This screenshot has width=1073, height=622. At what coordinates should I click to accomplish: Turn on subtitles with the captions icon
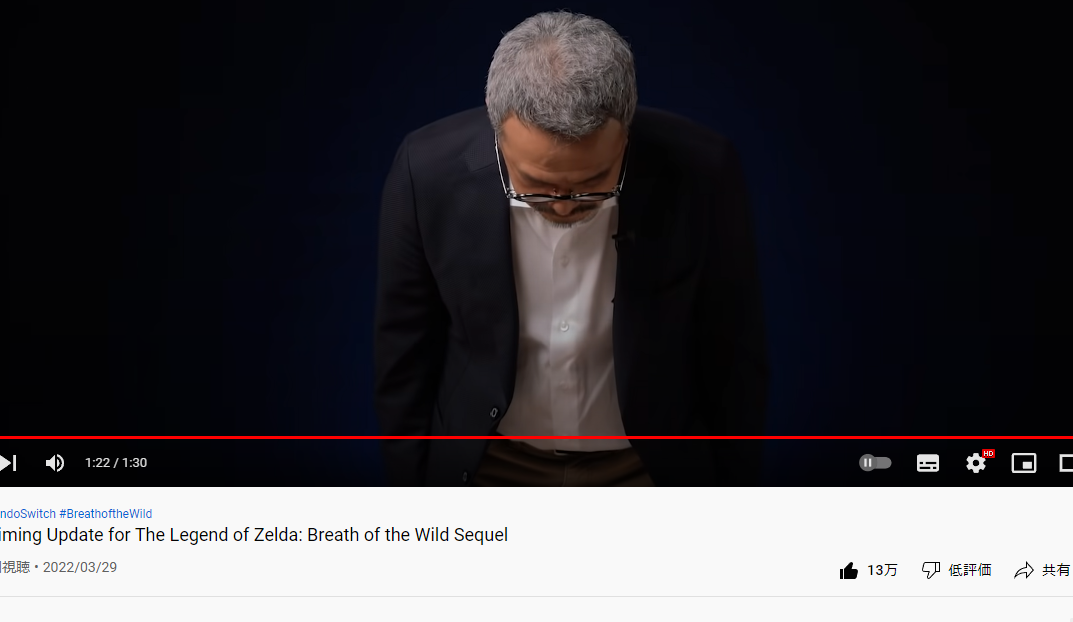pyautogui.click(x=927, y=463)
